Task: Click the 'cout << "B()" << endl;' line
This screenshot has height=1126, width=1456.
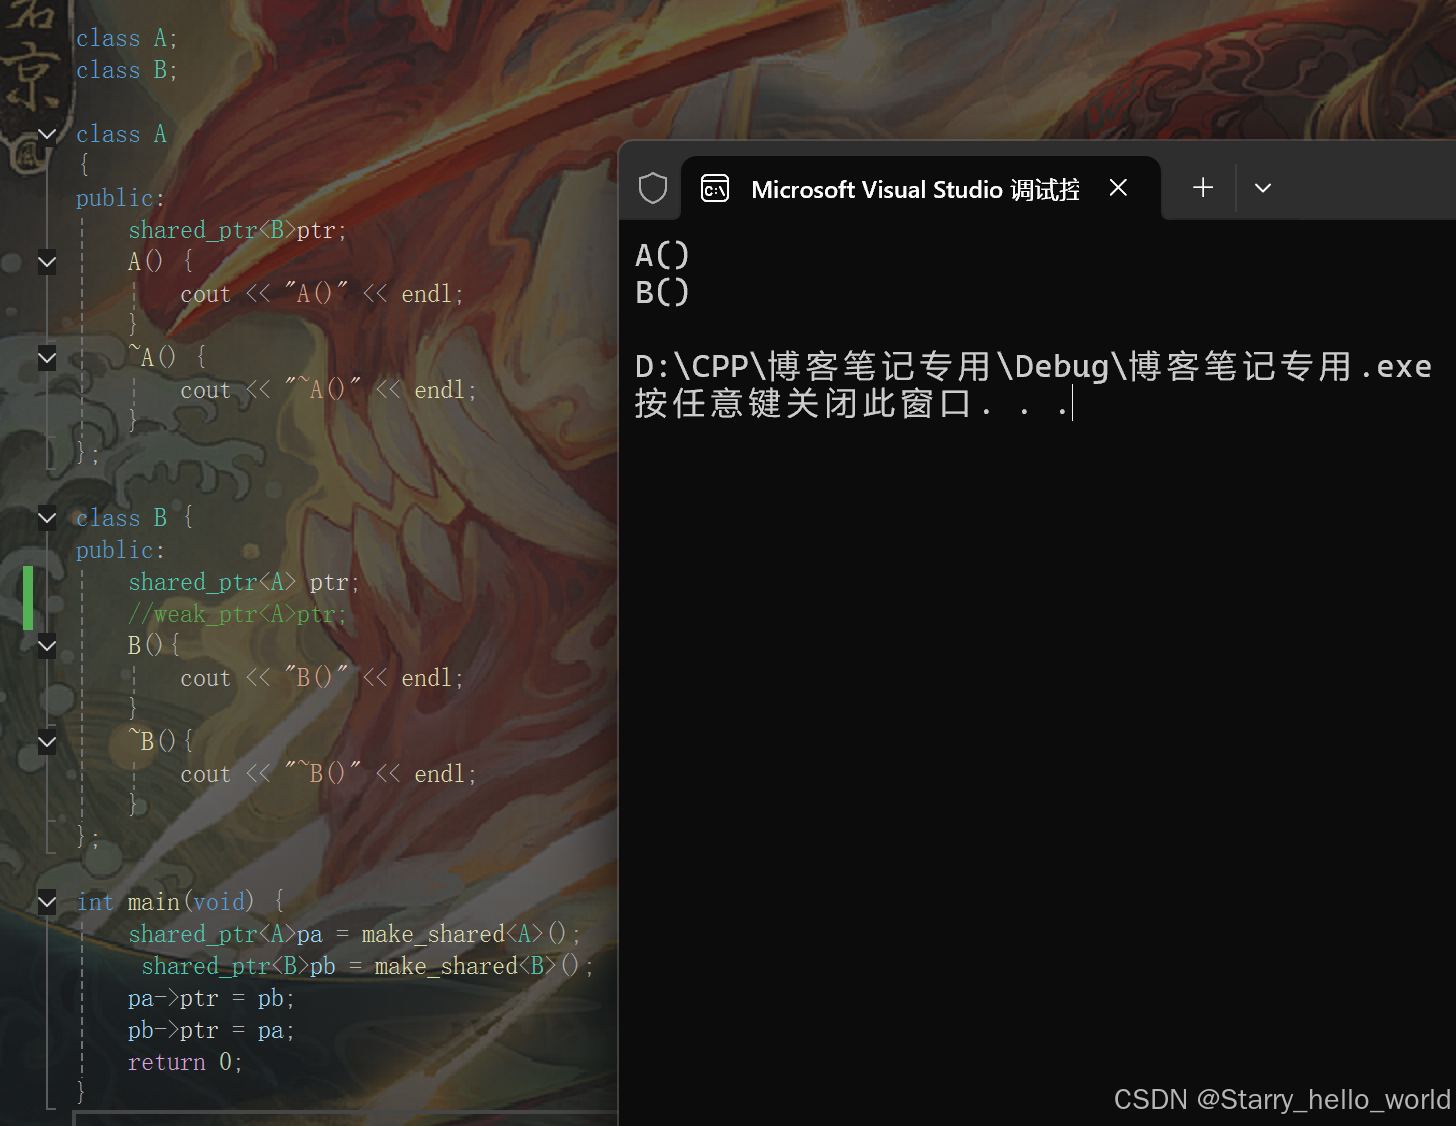Action: tap(322, 678)
